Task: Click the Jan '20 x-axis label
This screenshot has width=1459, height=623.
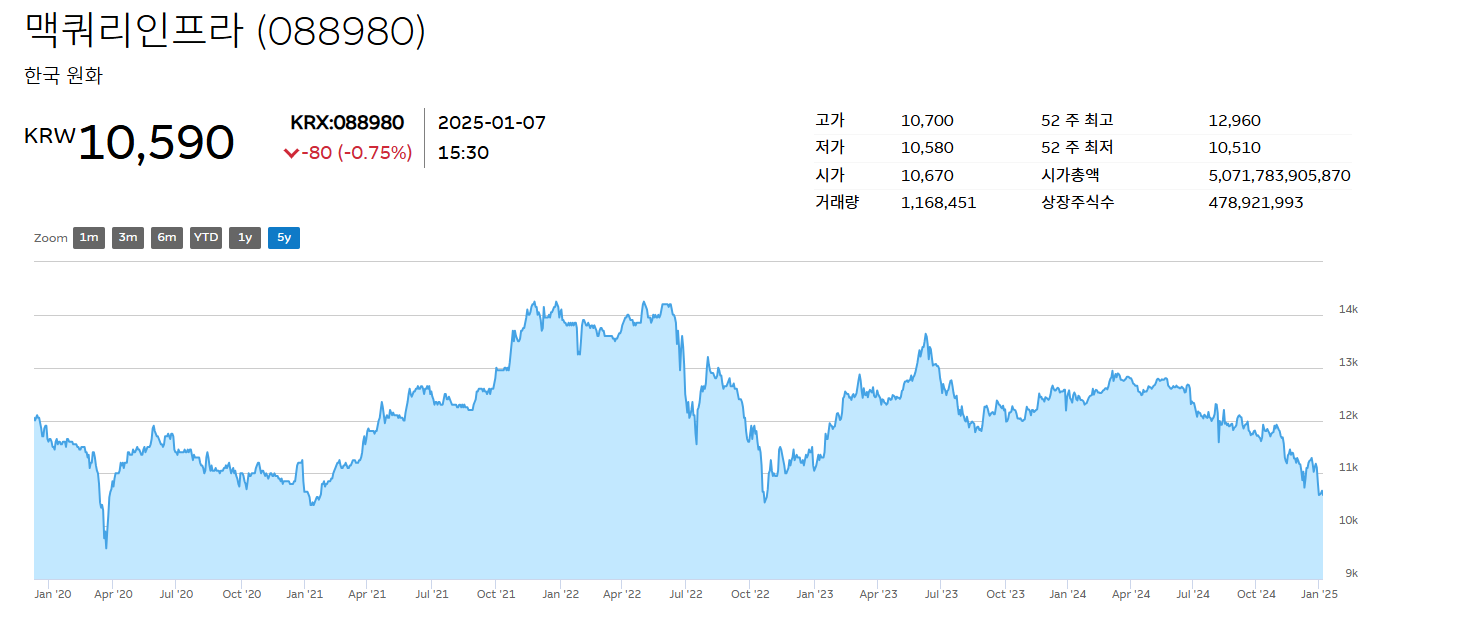Action: coord(53,594)
